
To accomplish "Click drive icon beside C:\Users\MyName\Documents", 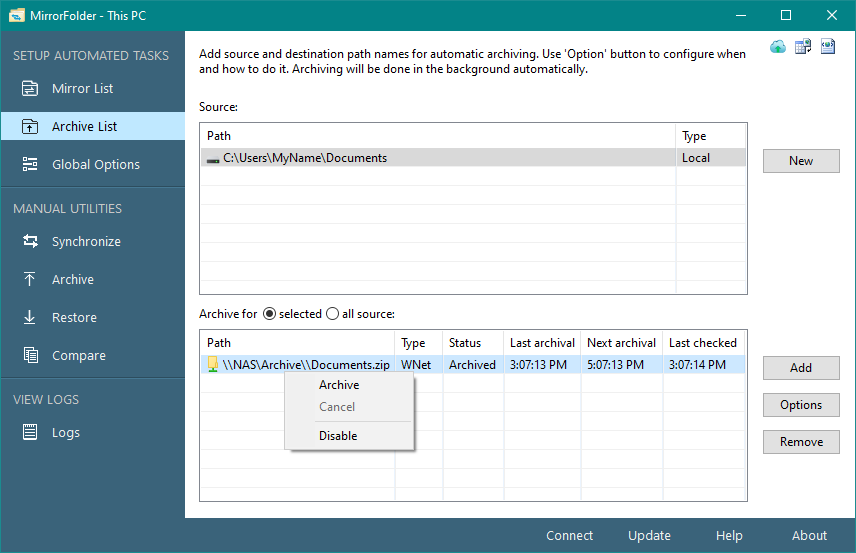I will pos(213,160).
